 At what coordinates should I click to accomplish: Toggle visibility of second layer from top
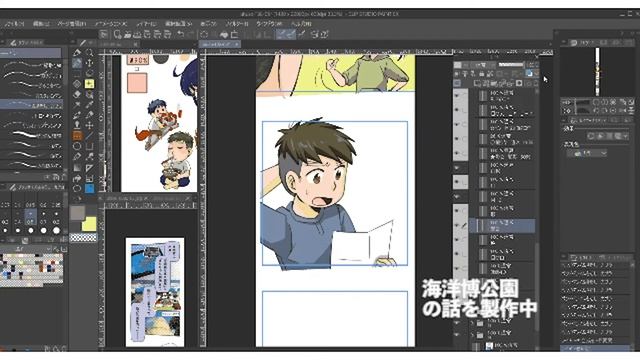pos(457,110)
